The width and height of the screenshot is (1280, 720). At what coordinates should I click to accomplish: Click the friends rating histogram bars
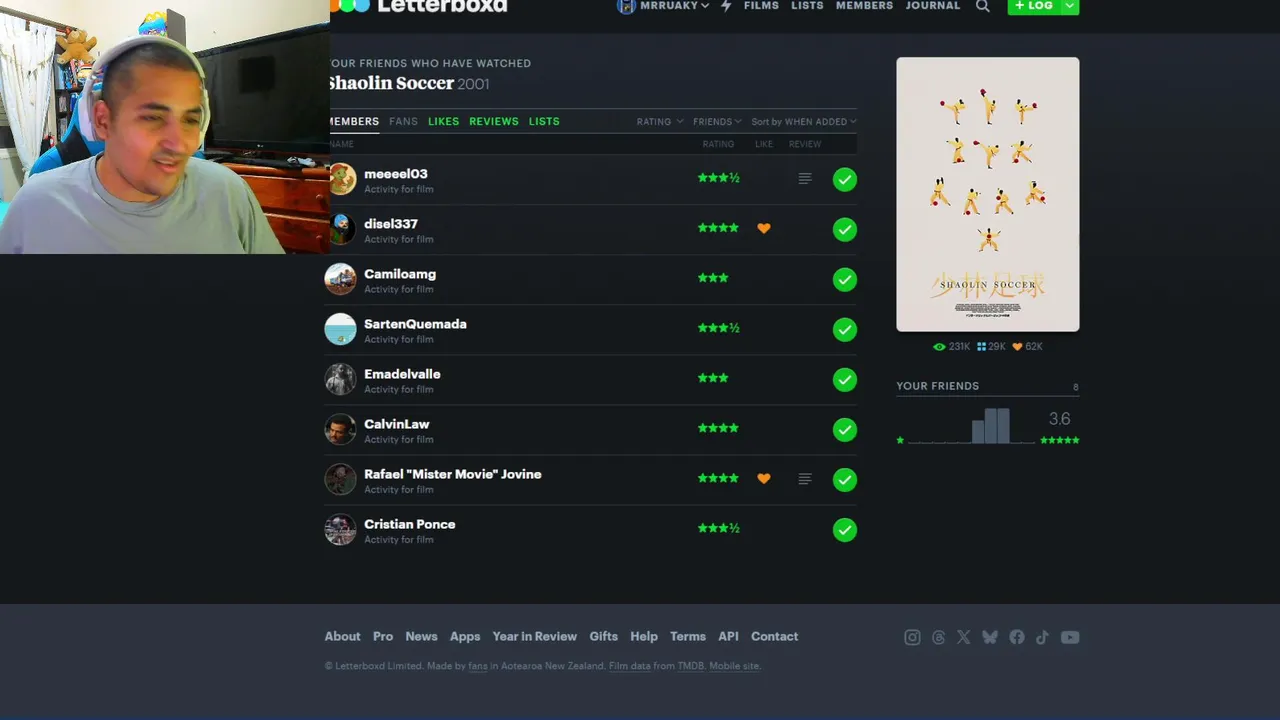click(990, 426)
